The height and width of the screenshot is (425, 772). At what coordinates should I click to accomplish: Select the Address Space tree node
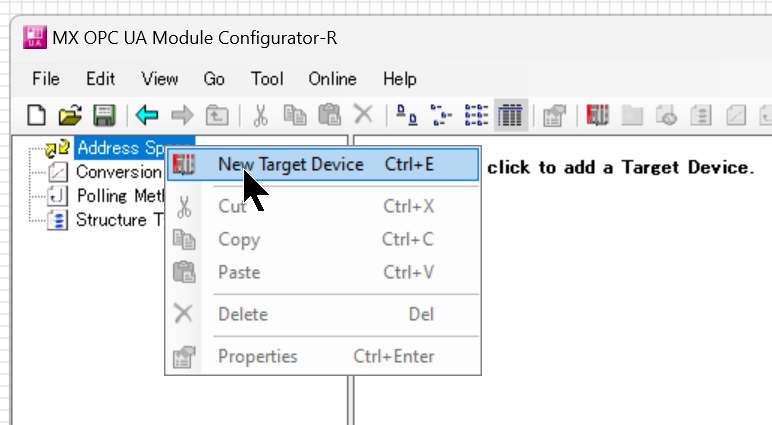121,148
